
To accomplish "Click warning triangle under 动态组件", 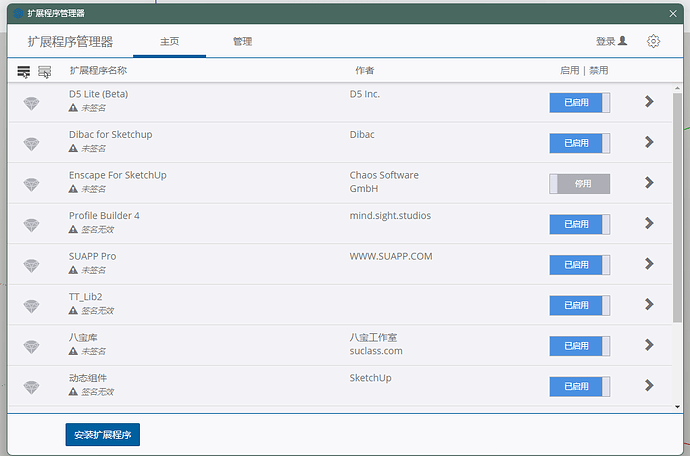I will pyautogui.click(x=73, y=391).
